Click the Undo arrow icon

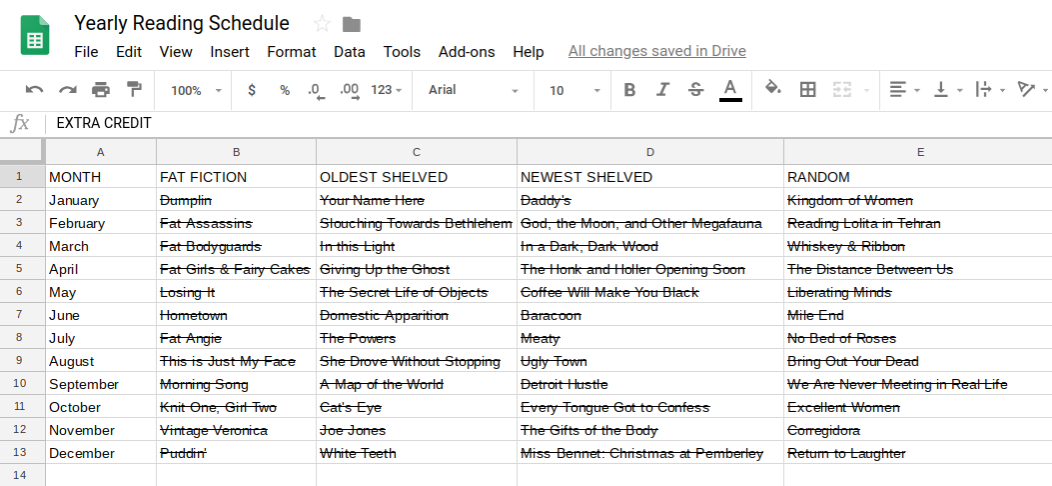(34, 90)
